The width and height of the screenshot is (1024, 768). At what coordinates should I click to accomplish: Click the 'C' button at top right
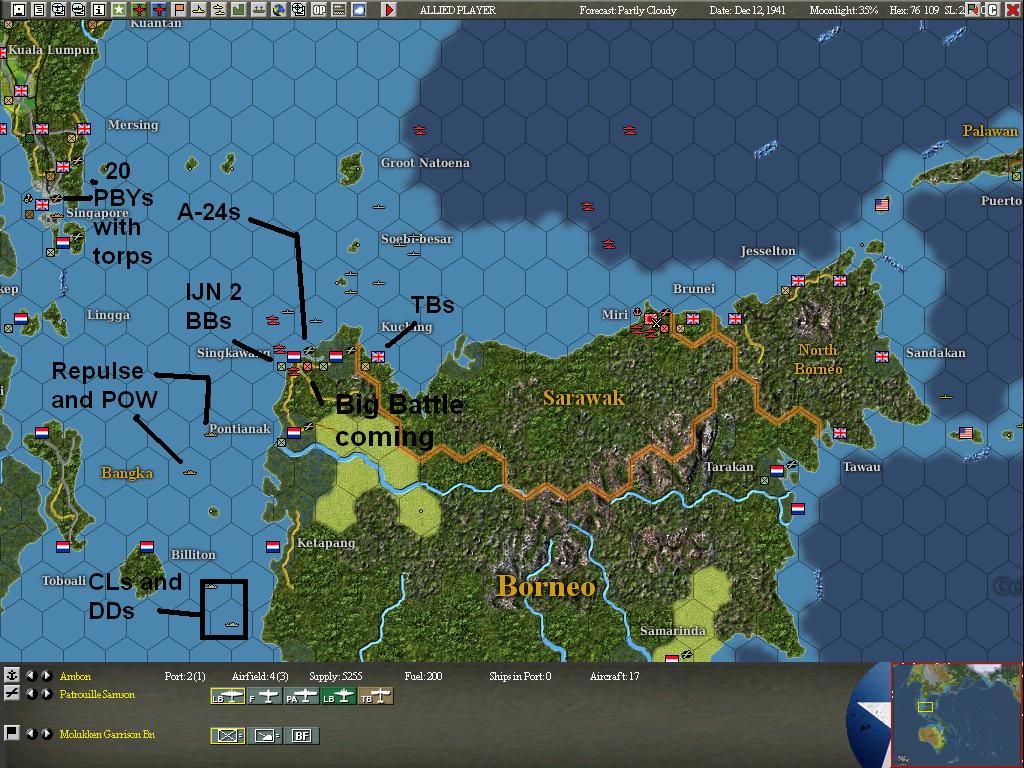(x=993, y=10)
